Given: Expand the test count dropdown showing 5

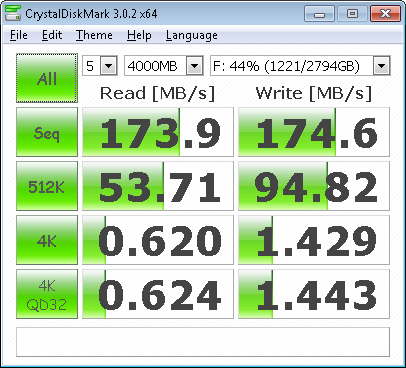Looking at the screenshot, I should (x=109, y=66).
